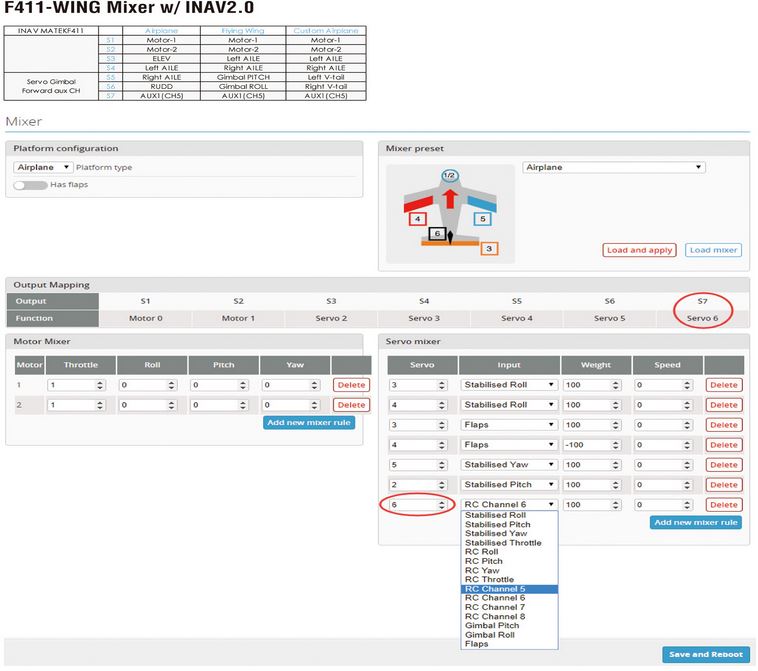Open the Stabilised Yaw input dropdown
The height and width of the screenshot is (671, 758).
coord(509,465)
